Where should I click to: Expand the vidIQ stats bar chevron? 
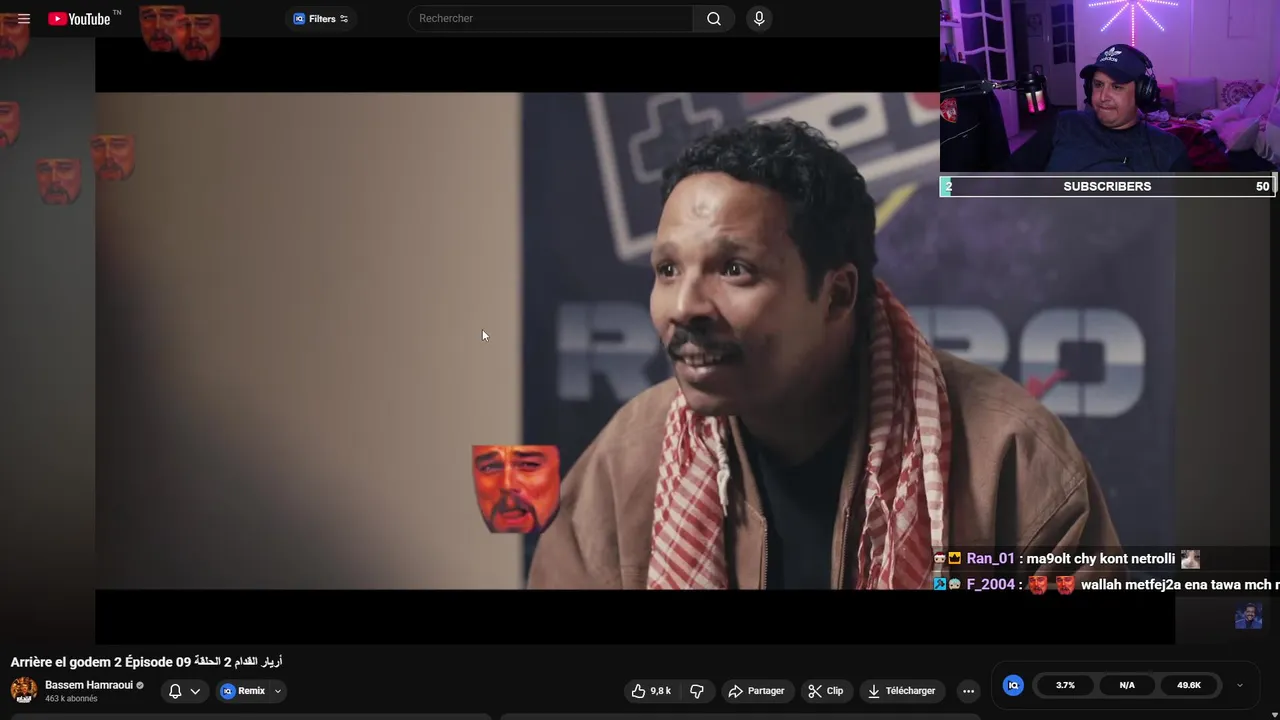[x=1240, y=685]
